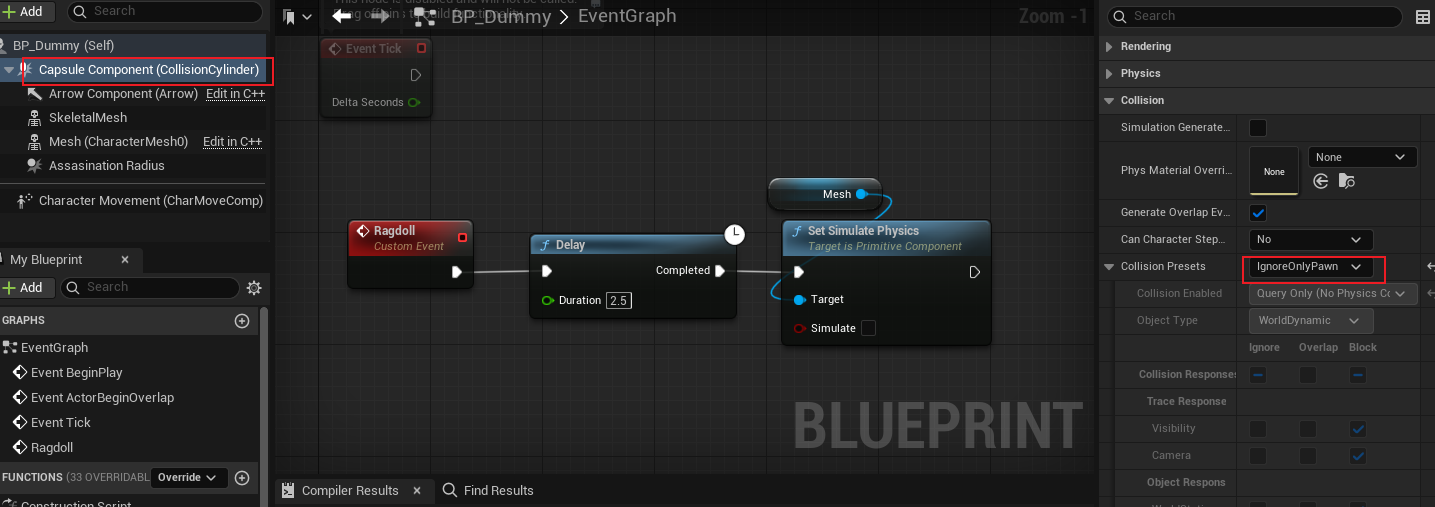Click the Delay Duration value field
Image resolution: width=1435 pixels, height=507 pixels.
[619, 300]
